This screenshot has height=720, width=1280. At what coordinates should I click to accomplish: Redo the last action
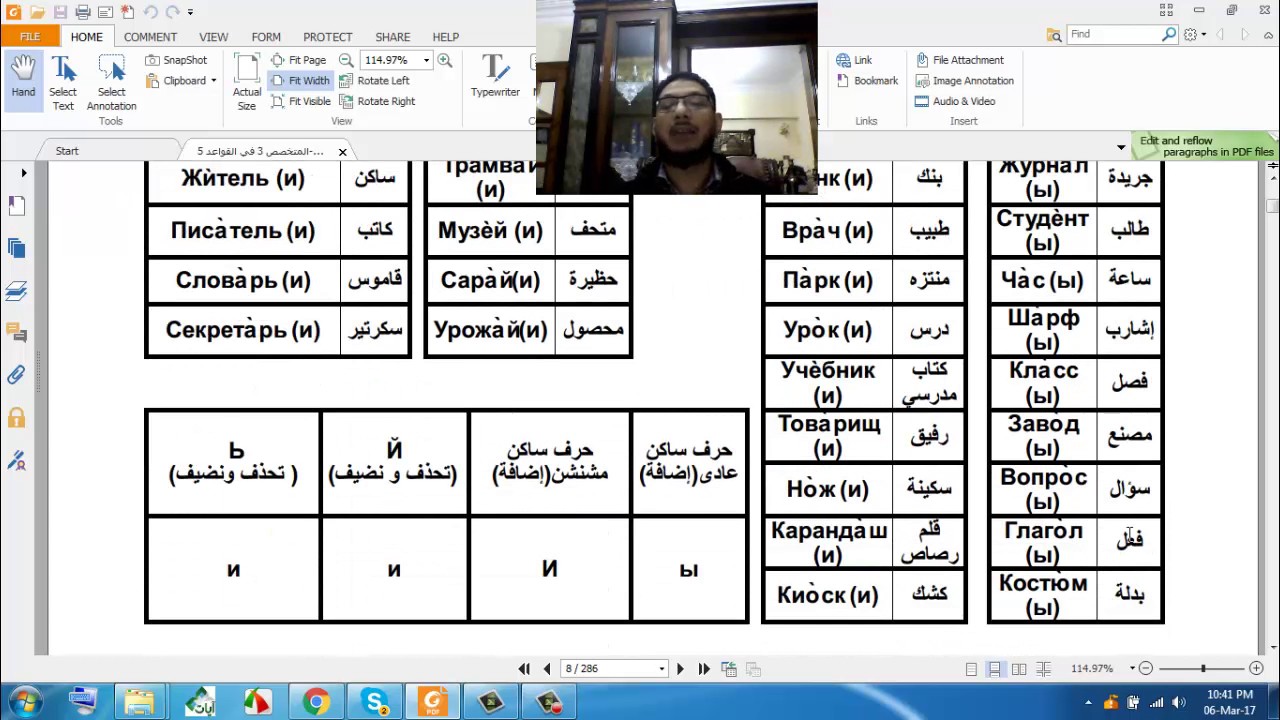click(174, 12)
